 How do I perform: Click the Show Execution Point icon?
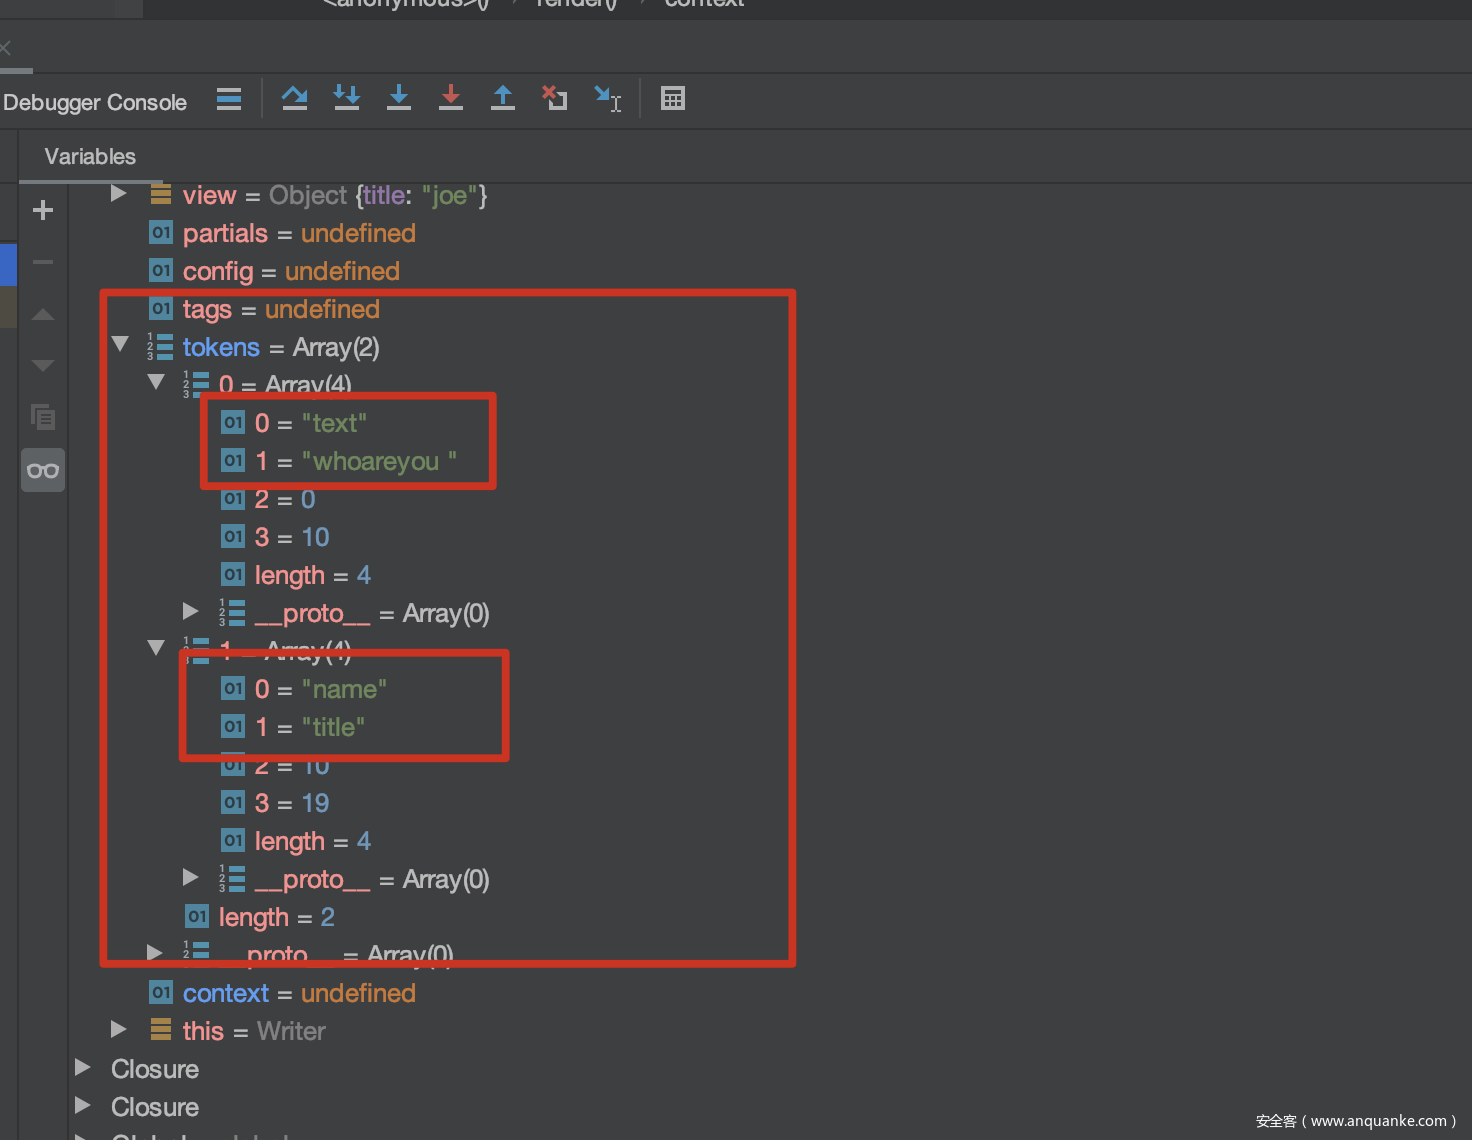pos(229,98)
